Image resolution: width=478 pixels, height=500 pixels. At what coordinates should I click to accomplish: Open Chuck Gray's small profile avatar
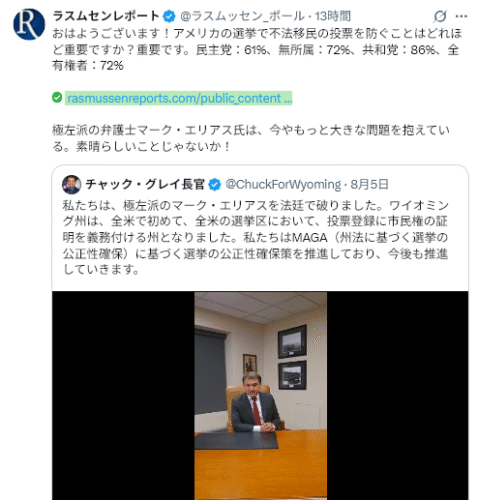point(71,184)
